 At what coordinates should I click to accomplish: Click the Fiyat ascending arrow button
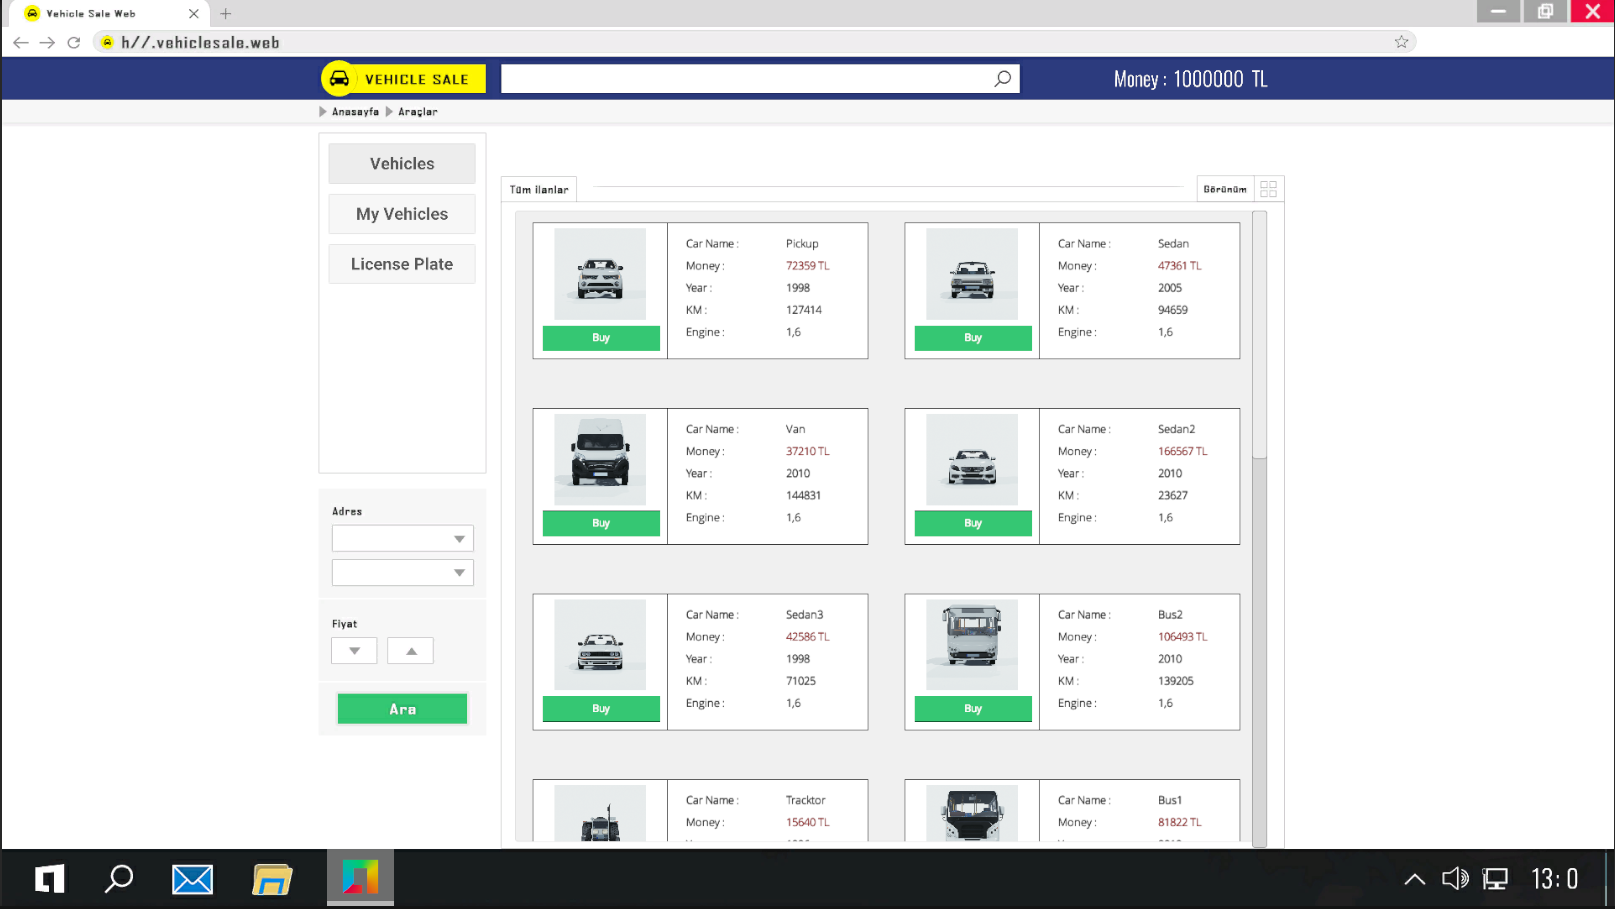[410, 651]
